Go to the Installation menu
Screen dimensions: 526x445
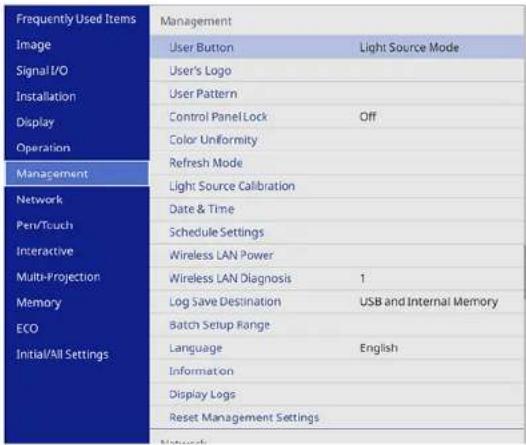point(46,97)
